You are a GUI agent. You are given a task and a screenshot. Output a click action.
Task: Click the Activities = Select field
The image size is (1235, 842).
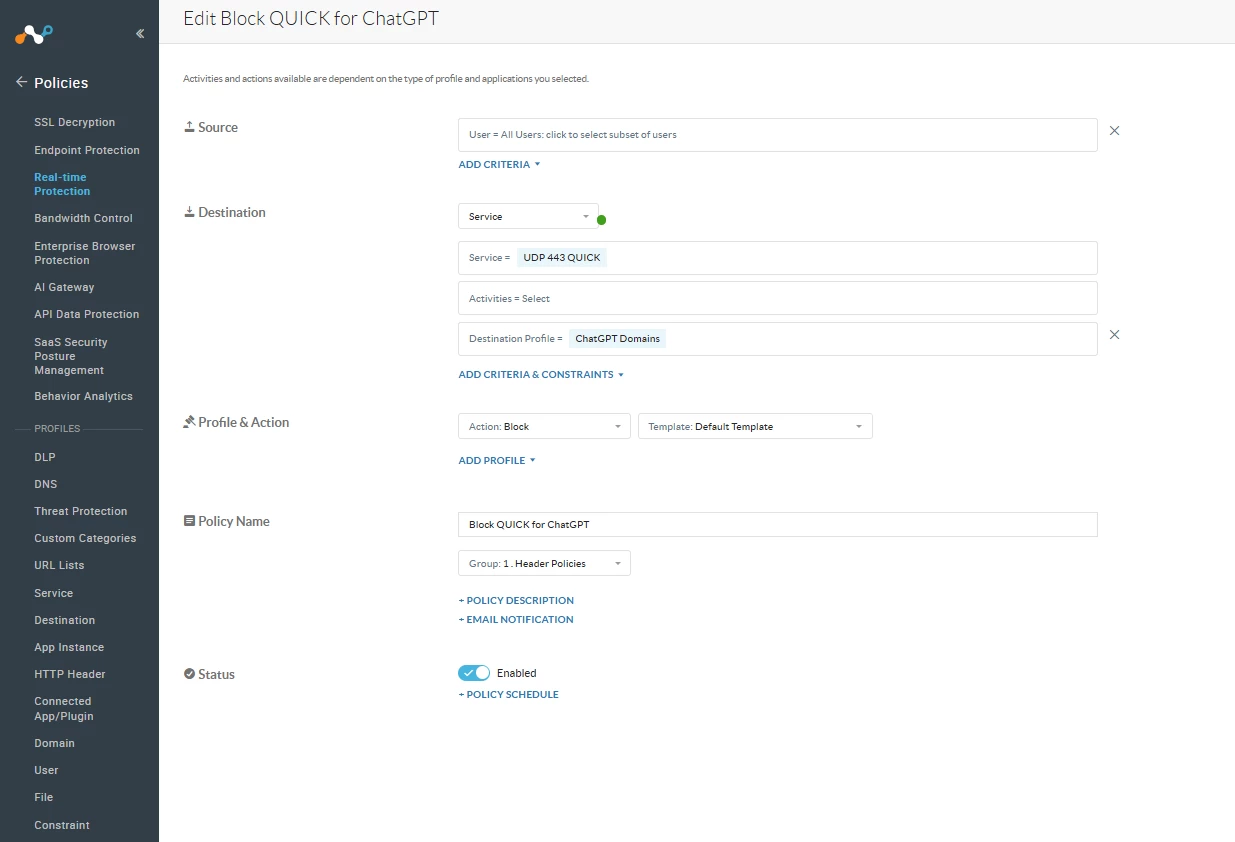coord(777,298)
